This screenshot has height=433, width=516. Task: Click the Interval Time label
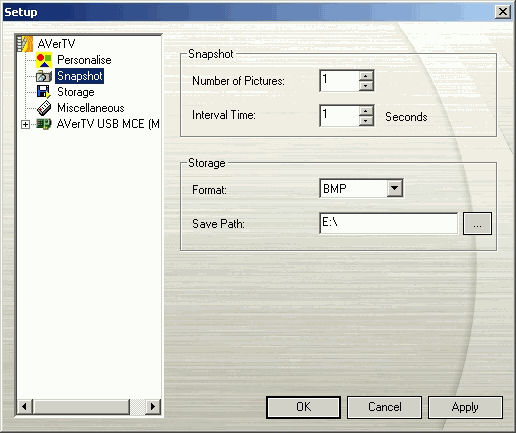pyautogui.click(x=224, y=115)
